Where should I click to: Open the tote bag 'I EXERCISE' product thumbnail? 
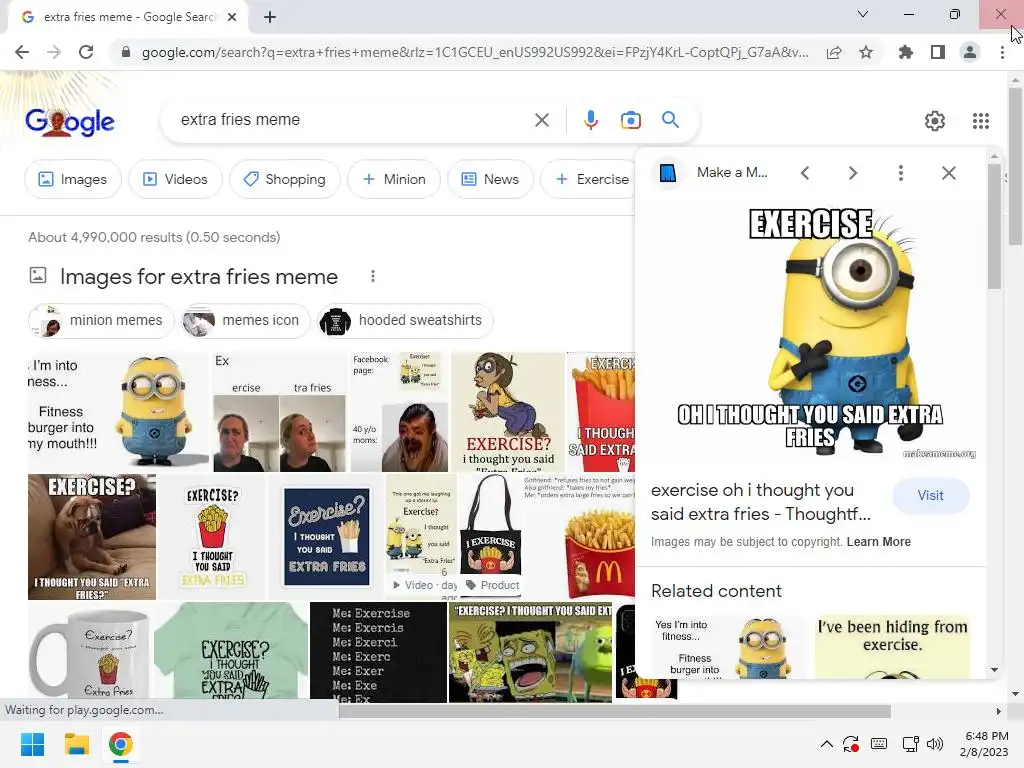(x=491, y=537)
